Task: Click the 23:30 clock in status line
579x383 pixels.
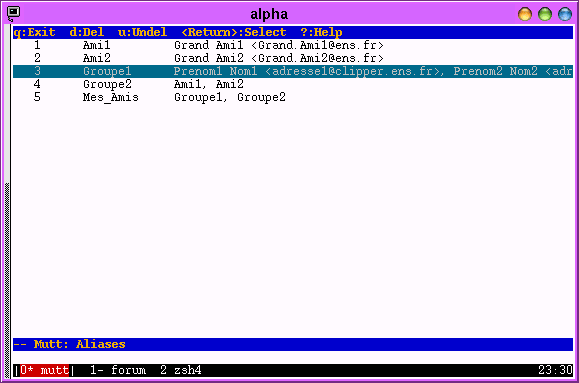Action: [x=555, y=370]
